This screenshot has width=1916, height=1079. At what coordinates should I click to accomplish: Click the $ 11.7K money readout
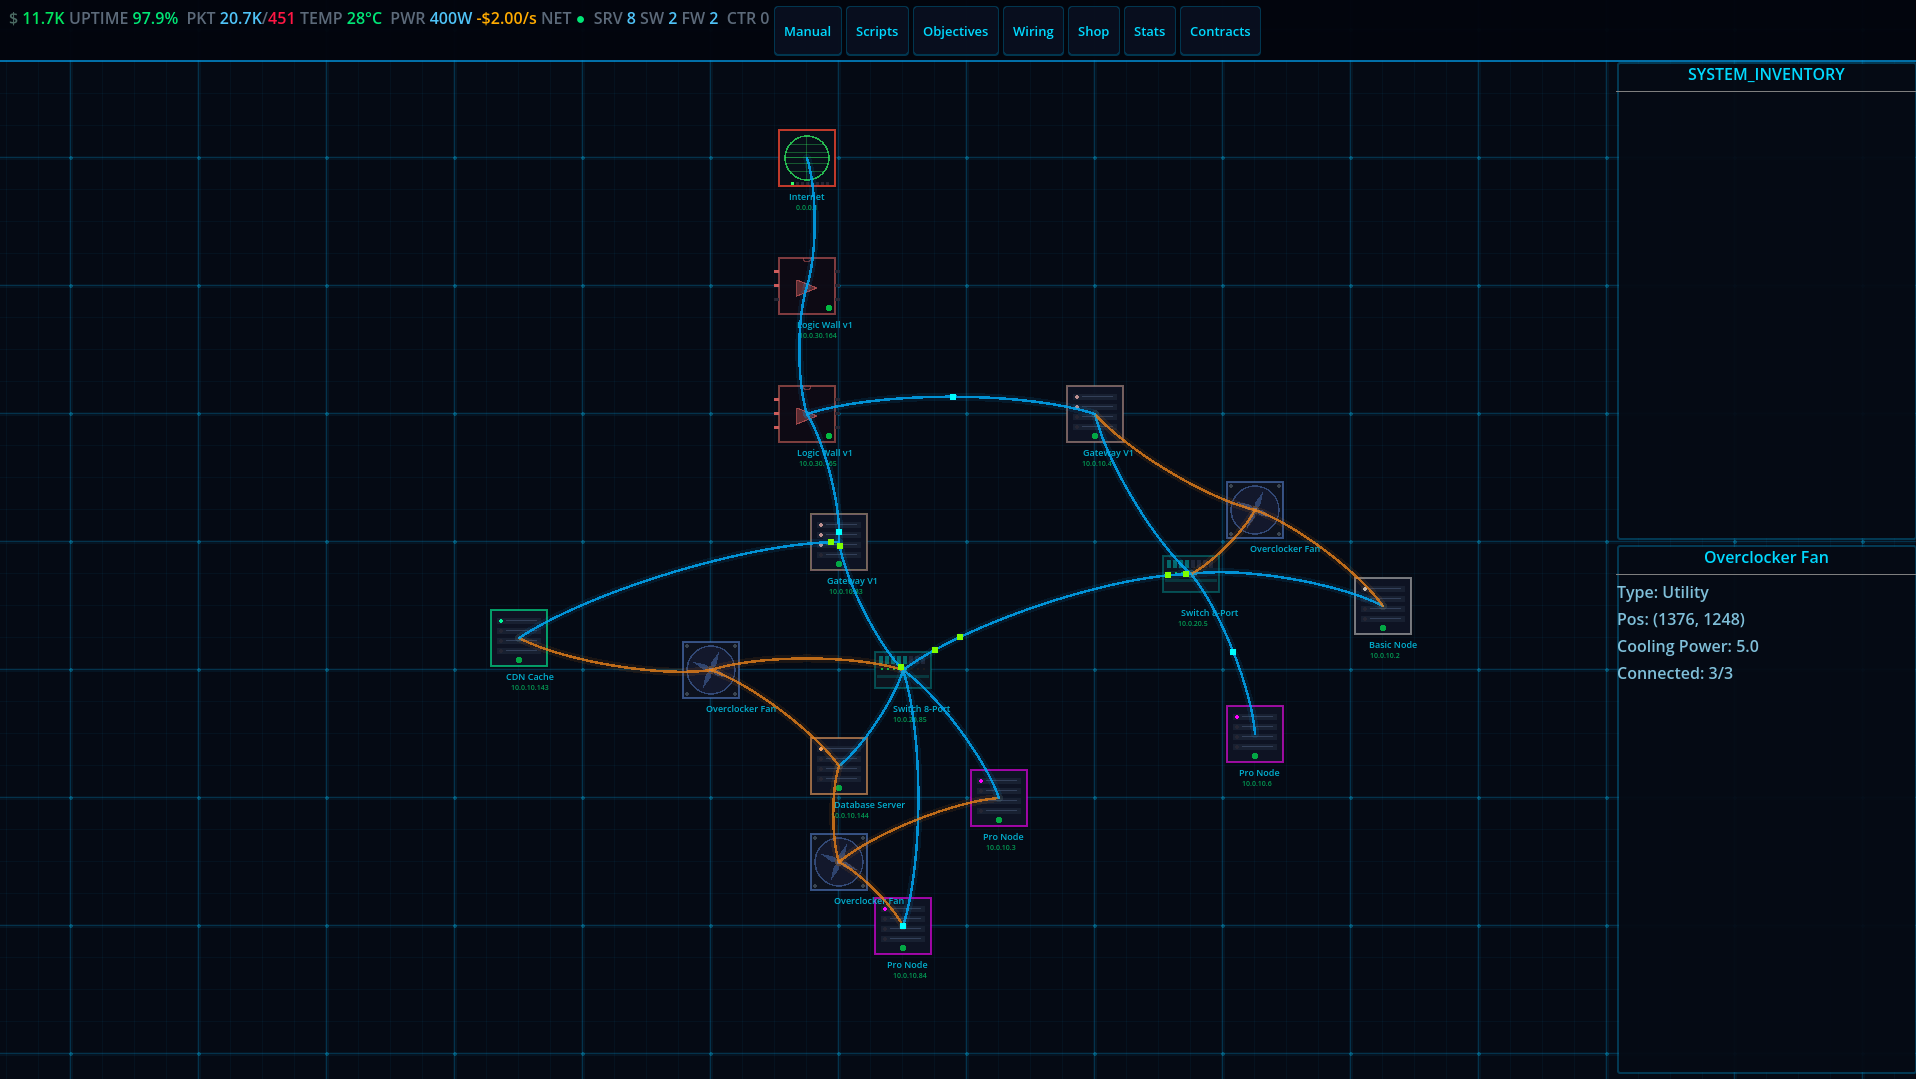coord(37,18)
